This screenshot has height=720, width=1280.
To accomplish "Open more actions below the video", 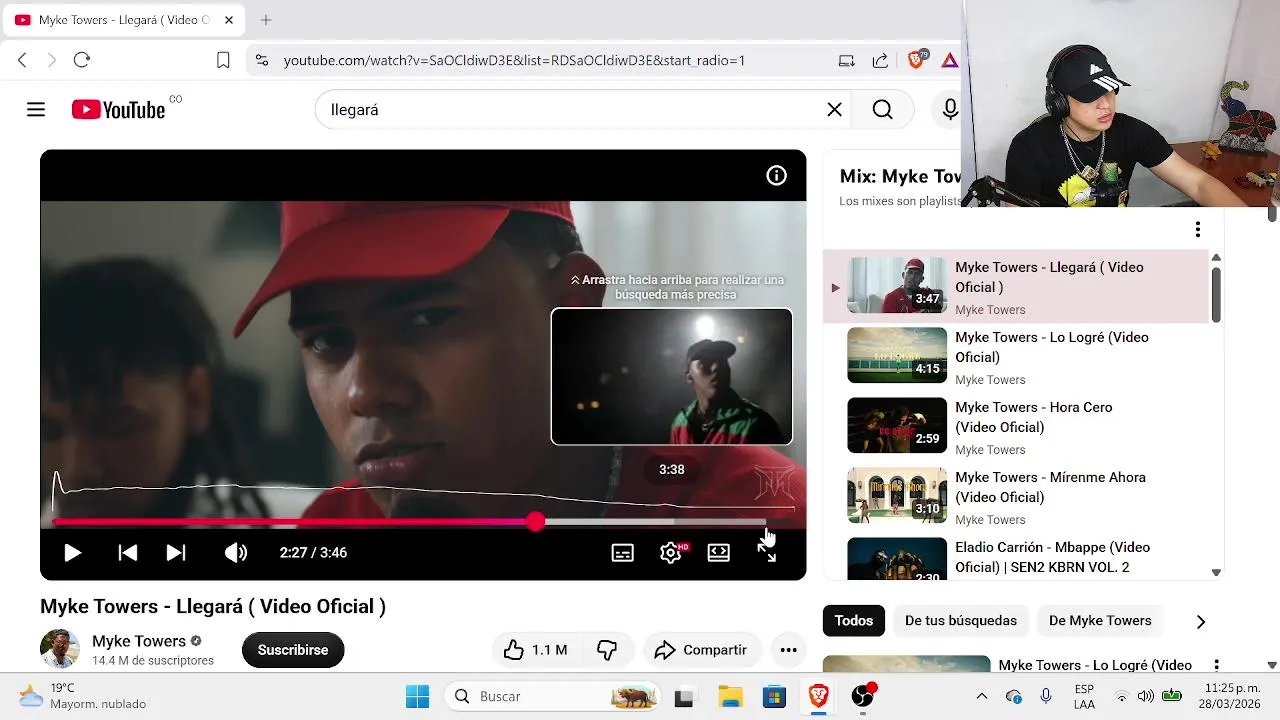I will [x=788, y=650].
